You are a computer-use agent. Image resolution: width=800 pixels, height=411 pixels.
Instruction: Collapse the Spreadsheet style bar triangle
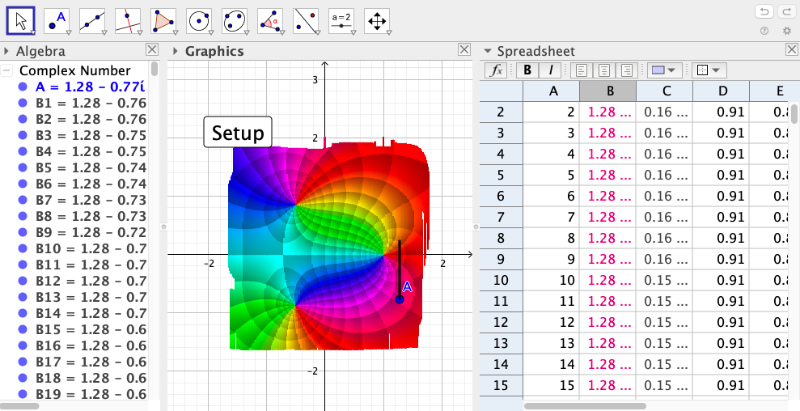point(488,51)
